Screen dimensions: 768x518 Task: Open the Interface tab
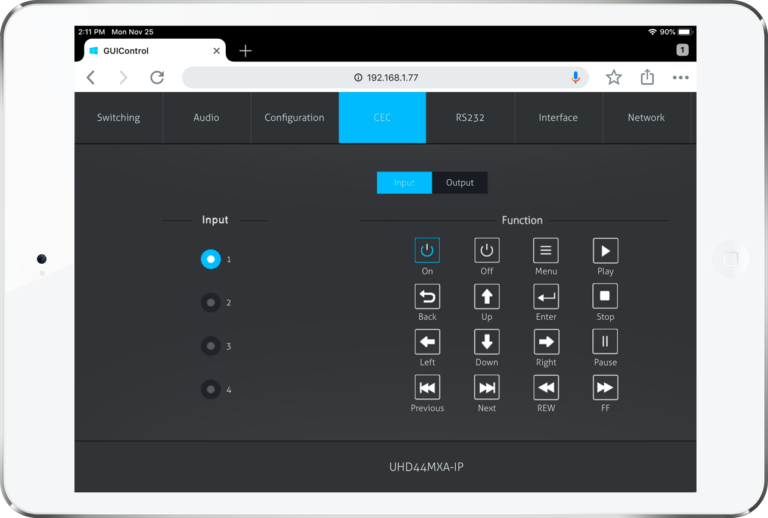[558, 118]
